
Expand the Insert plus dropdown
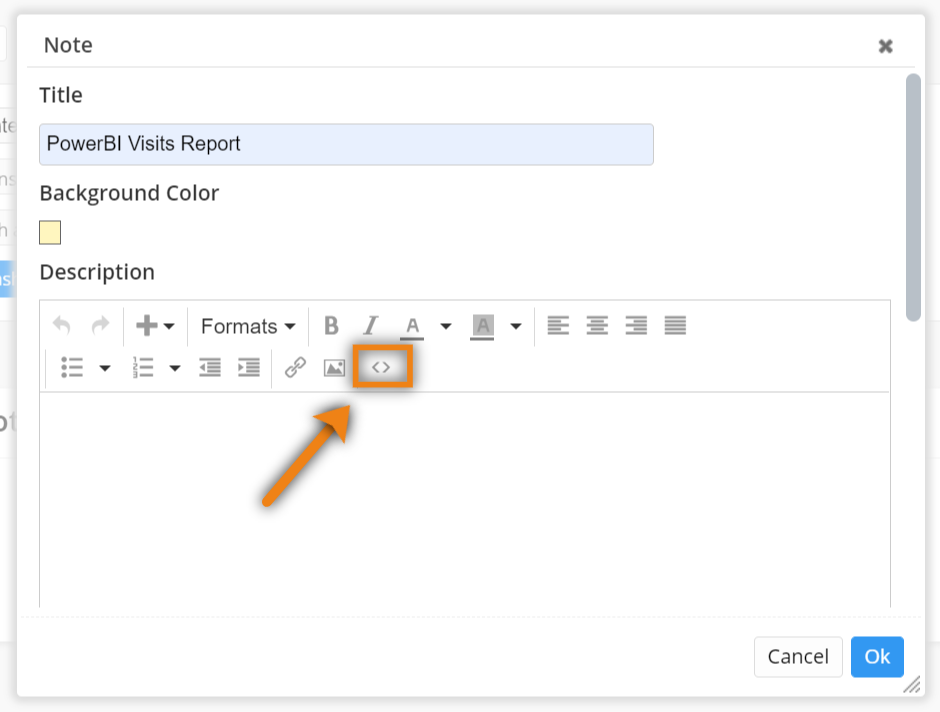[155, 326]
